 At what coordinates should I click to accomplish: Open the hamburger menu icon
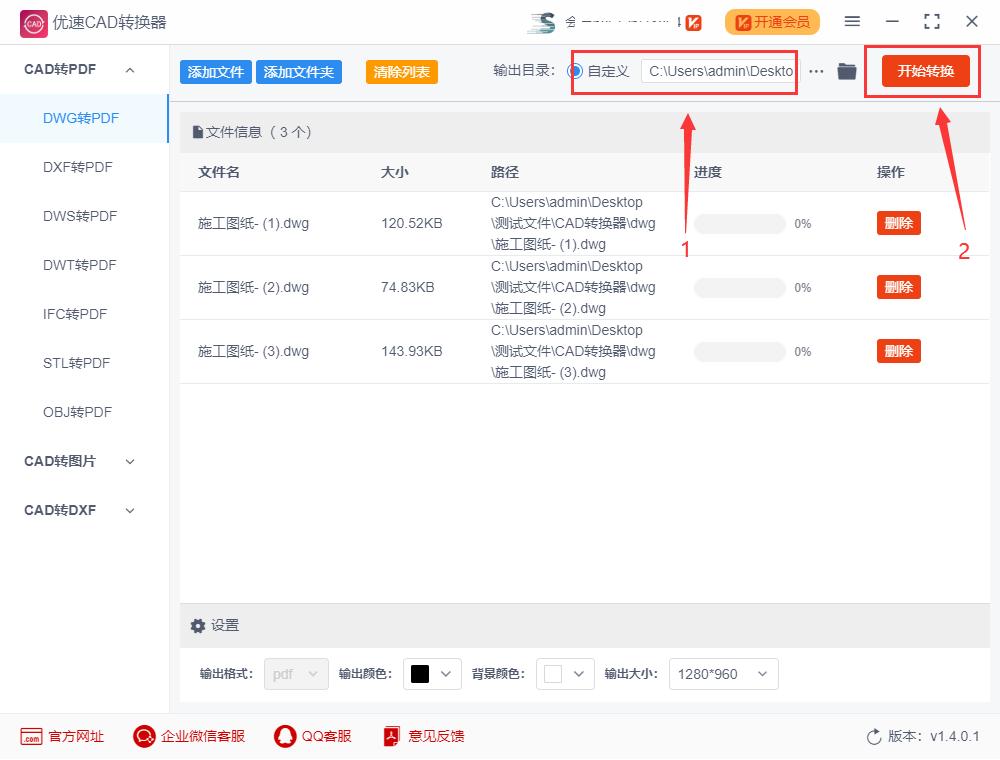click(x=852, y=22)
